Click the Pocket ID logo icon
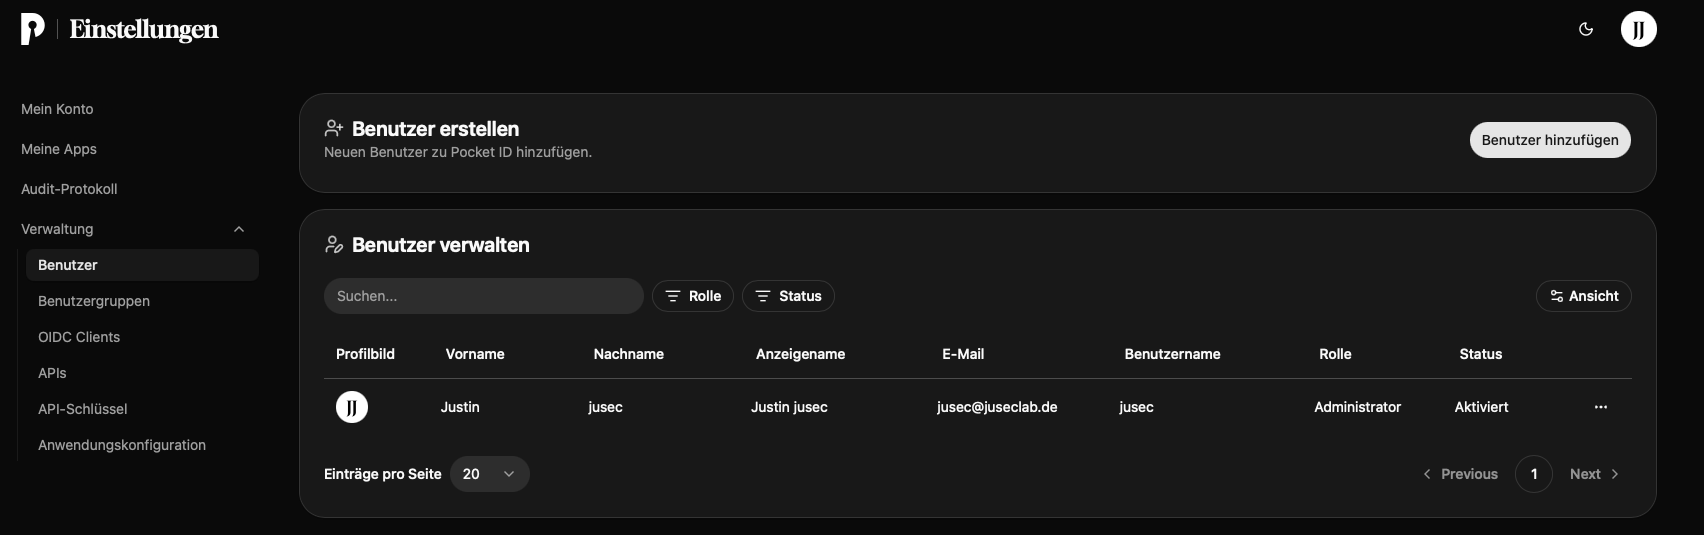The height and width of the screenshot is (535, 1704). pyautogui.click(x=33, y=30)
